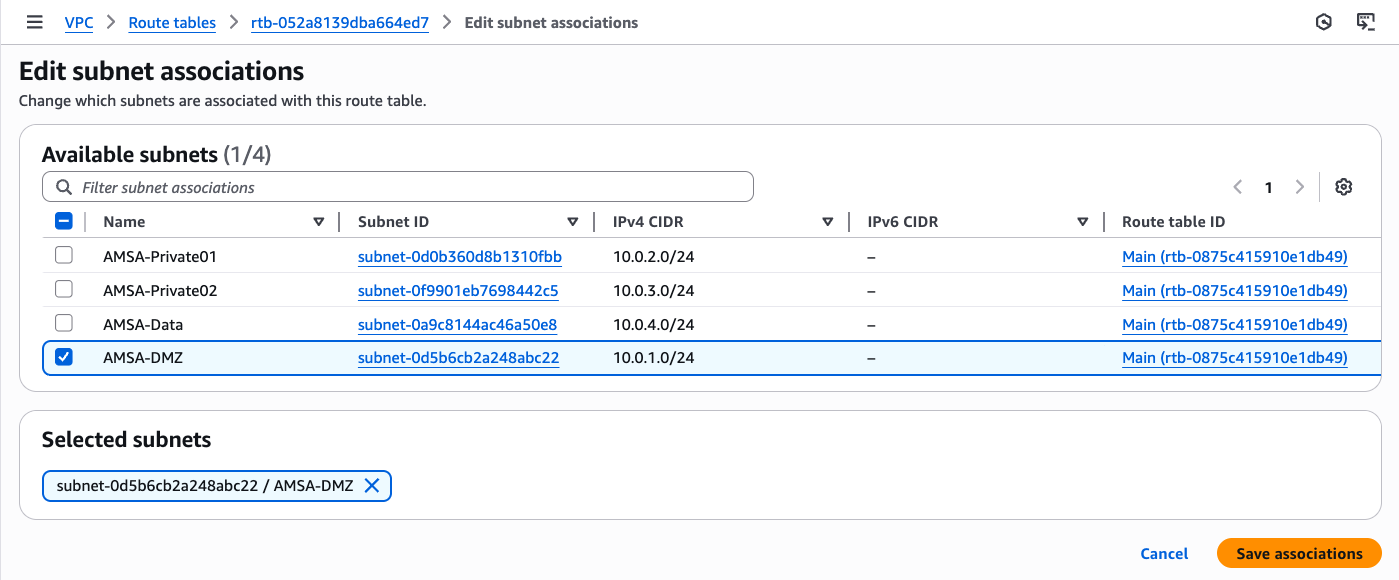Navigate to VPC breadcrumb

coord(79,22)
